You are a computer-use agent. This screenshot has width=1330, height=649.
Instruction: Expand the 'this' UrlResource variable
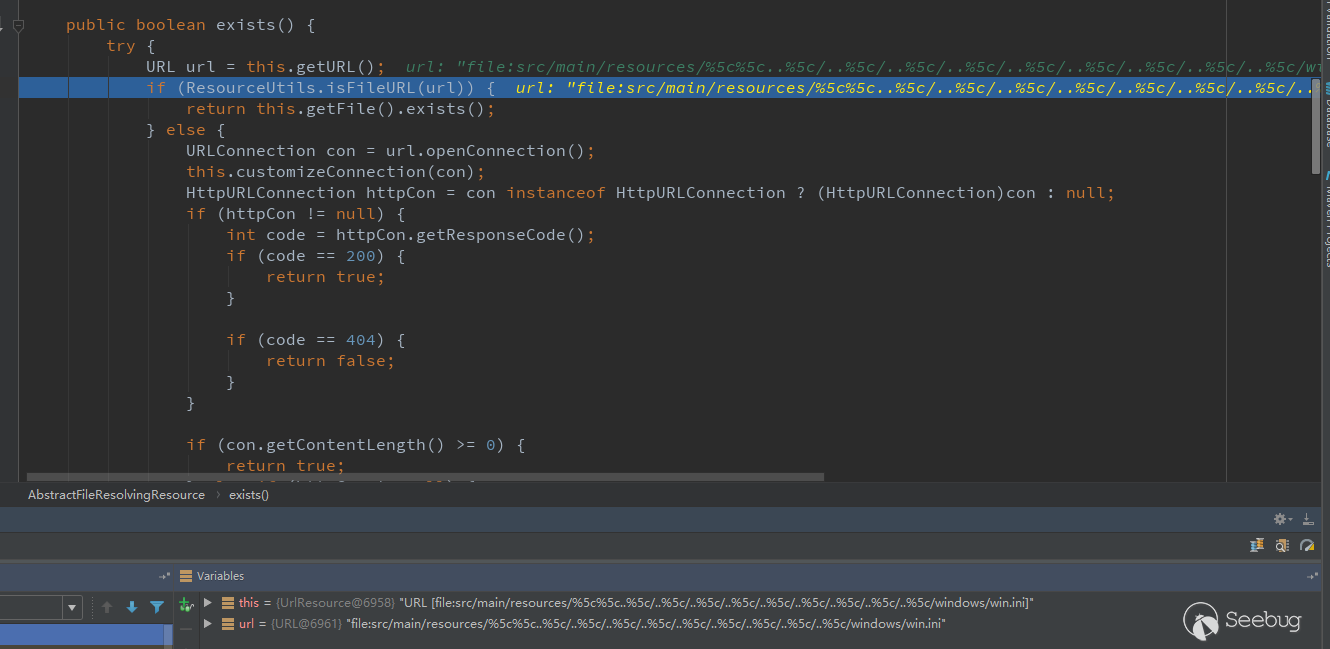[x=208, y=603]
